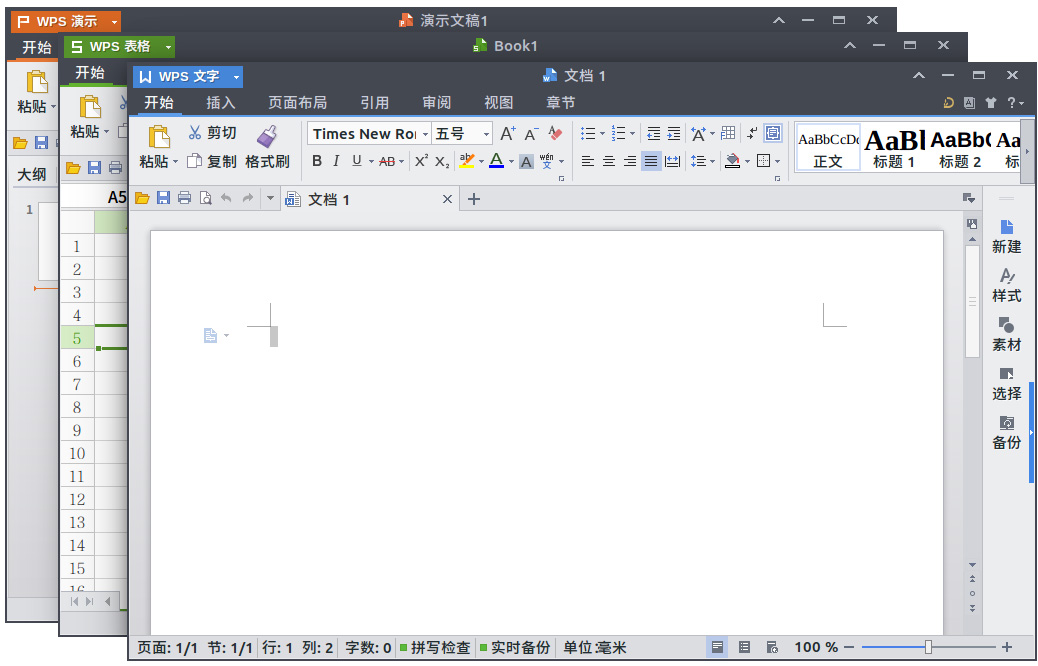
Task: Apply superscript X² formatting
Action: click(421, 161)
